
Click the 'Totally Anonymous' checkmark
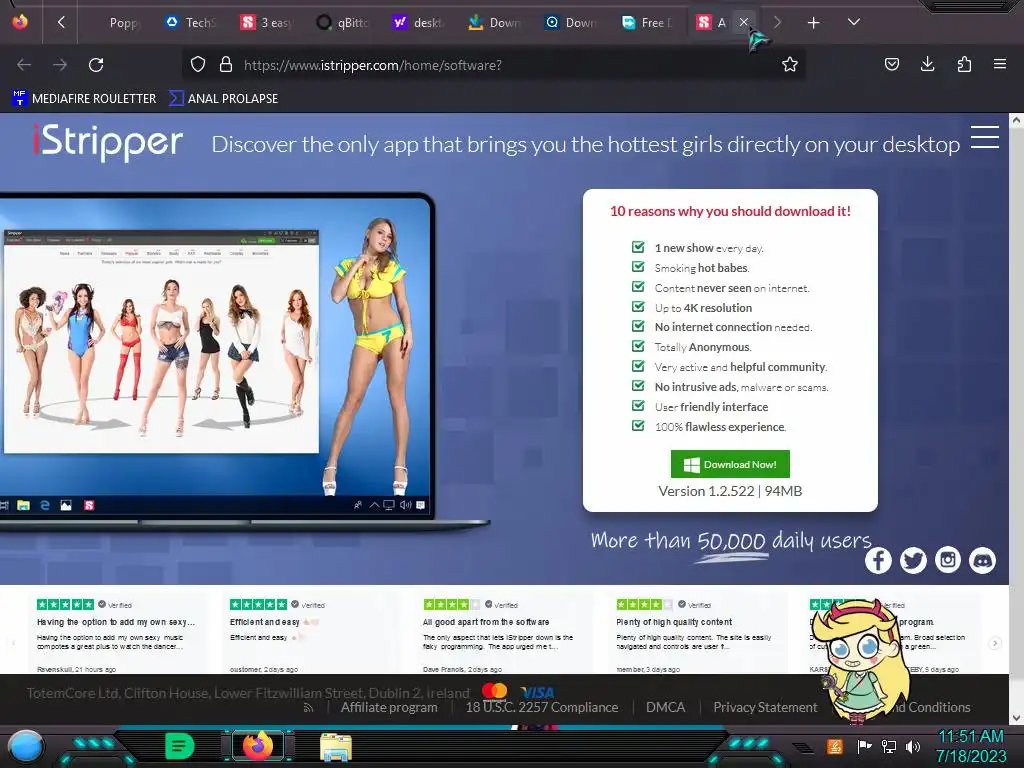[x=638, y=345]
